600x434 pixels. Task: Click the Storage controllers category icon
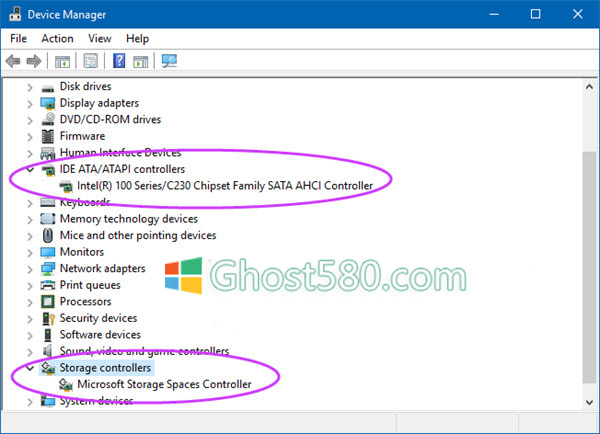(x=48, y=368)
